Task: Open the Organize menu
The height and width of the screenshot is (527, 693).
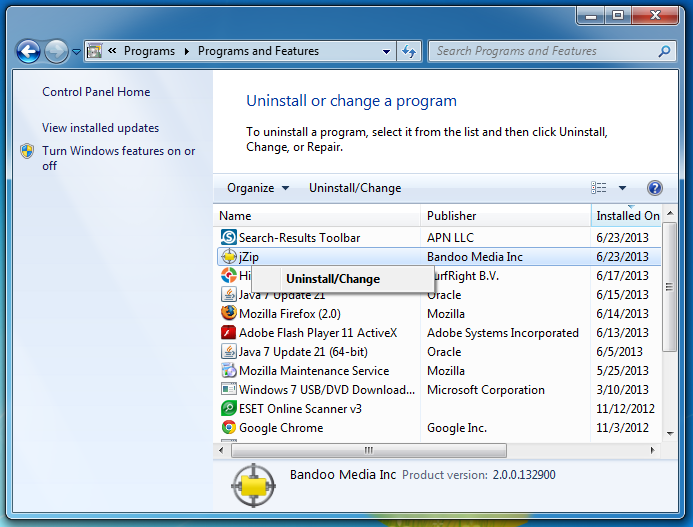Action: click(x=258, y=188)
